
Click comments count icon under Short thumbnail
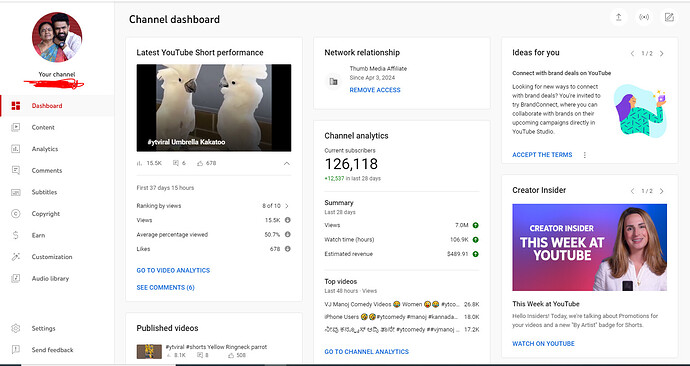[x=176, y=163]
